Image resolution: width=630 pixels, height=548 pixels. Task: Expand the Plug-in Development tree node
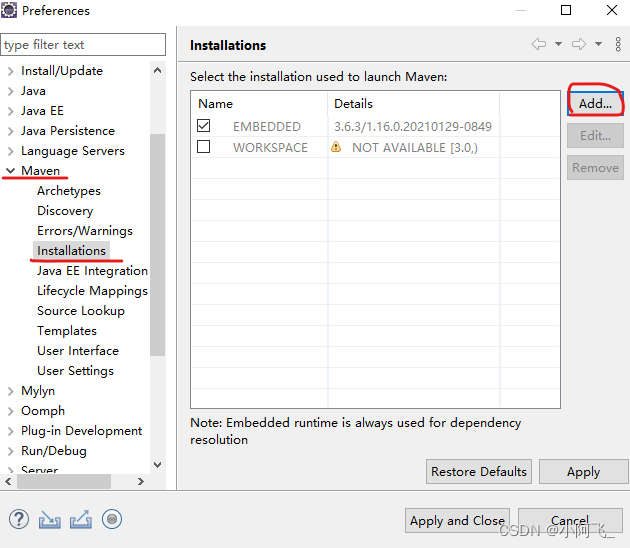10,431
